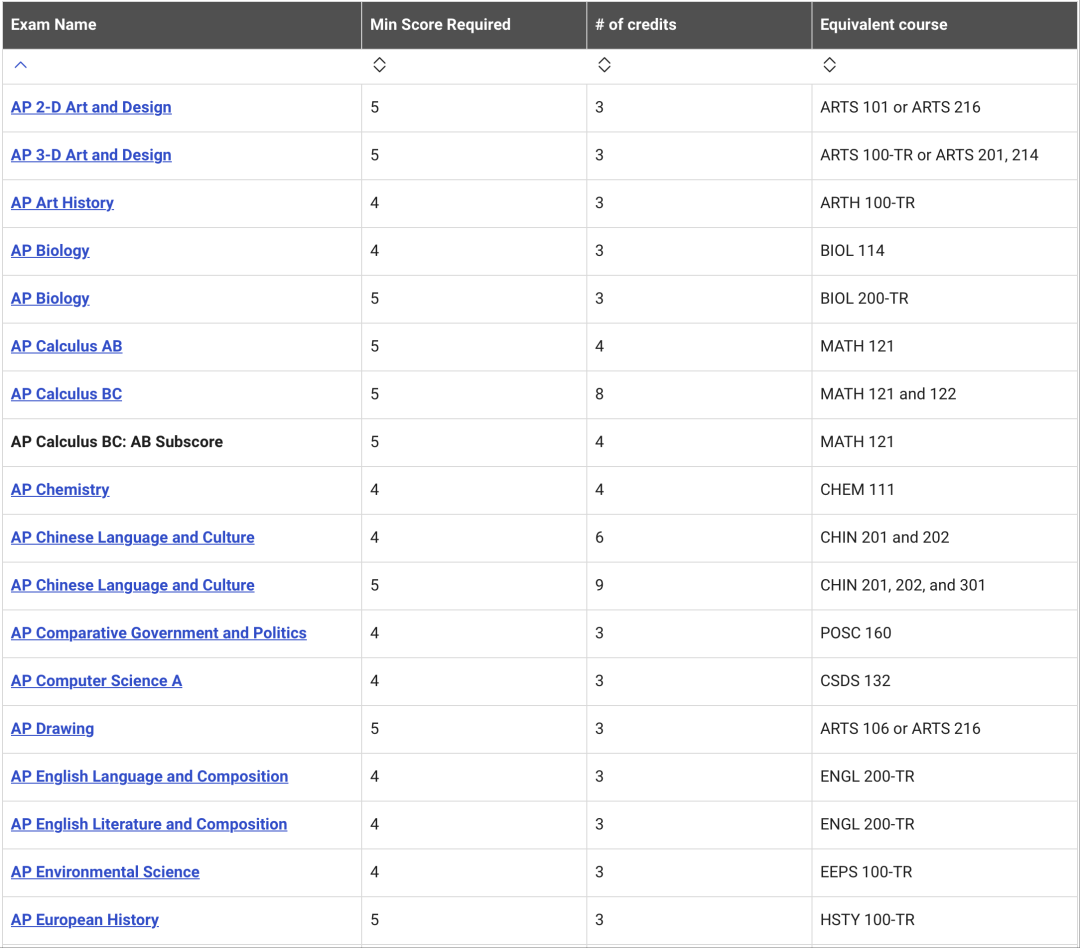Screen dimensions: 1080x948
Task: Sort by Equivalent course icon
Action: pyautogui.click(x=829, y=65)
